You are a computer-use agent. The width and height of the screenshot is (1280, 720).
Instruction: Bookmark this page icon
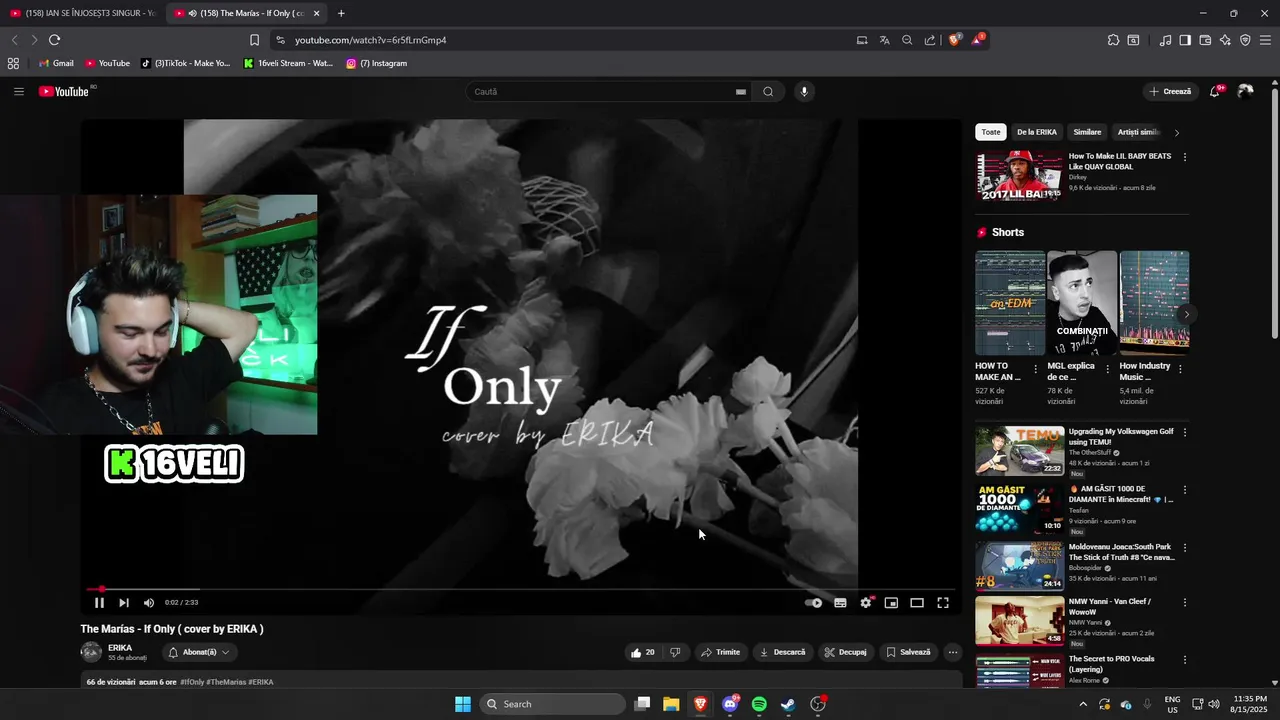254,40
